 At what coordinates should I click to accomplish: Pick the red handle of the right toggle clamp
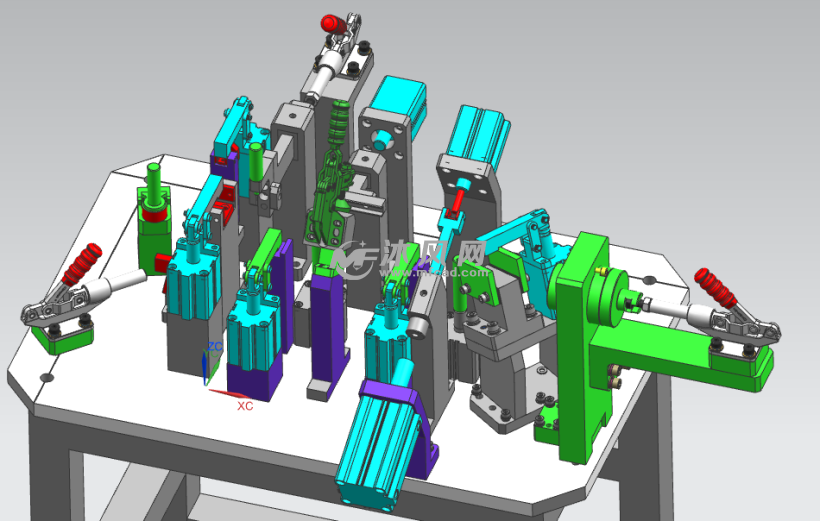coord(715,287)
